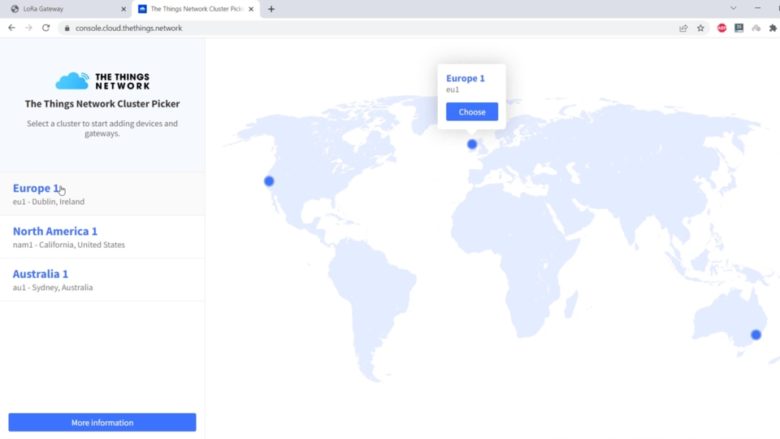This screenshot has height=439, width=780.
Task: Select the North America 1 cluster
Action: pos(102,237)
